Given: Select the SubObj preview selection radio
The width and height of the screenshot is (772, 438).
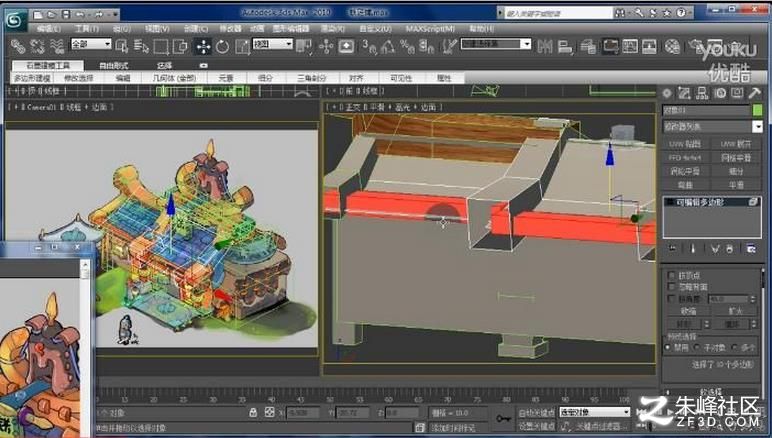Looking at the screenshot, I should (697, 347).
